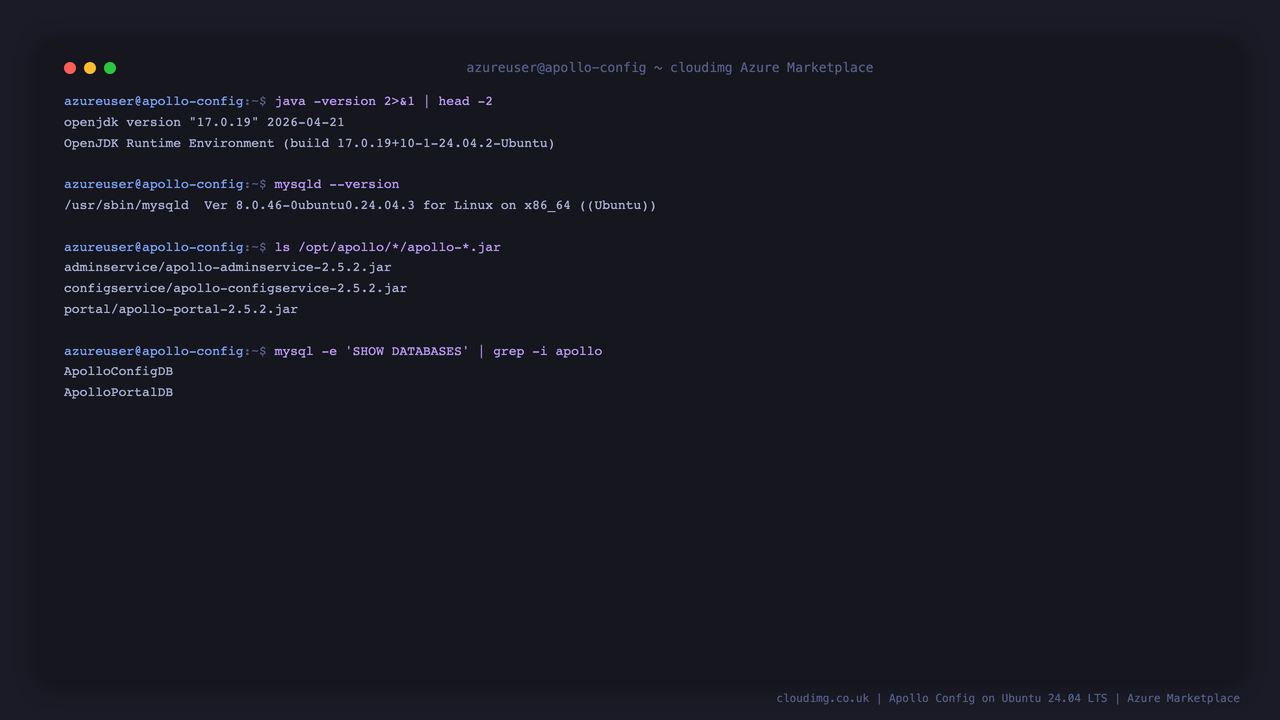Click the OpenJDK Runtime Environment build line
Image resolution: width=1280 pixels, height=720 pixels.
[x=309, y=143]
